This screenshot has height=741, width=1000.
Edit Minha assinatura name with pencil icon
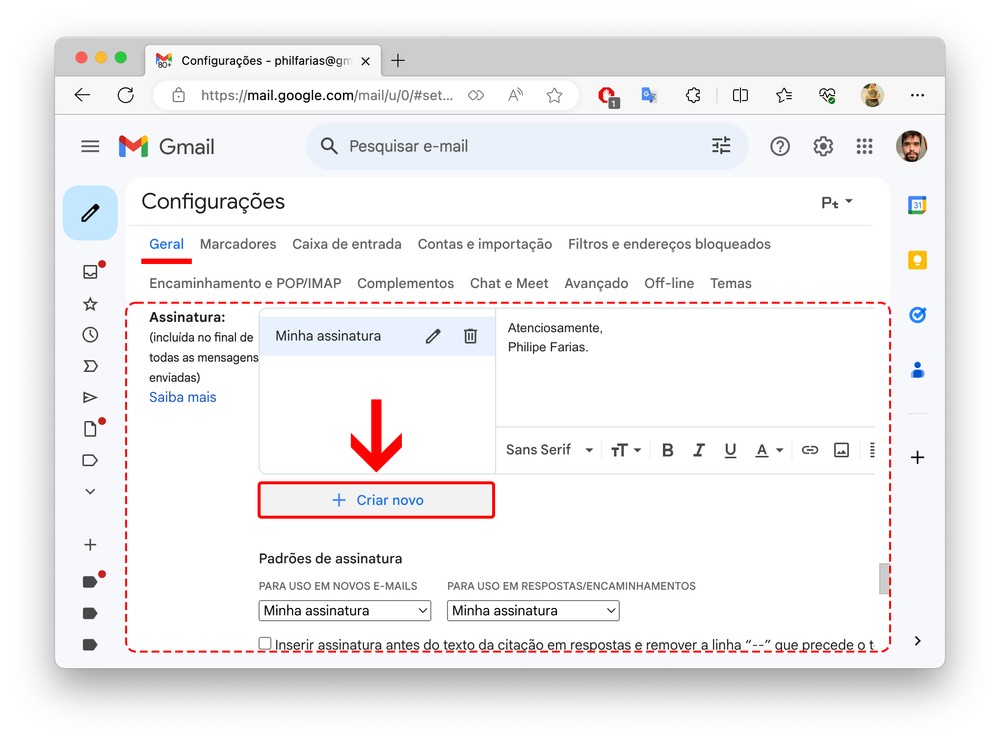pyautogui.click(x=433, y=336)
